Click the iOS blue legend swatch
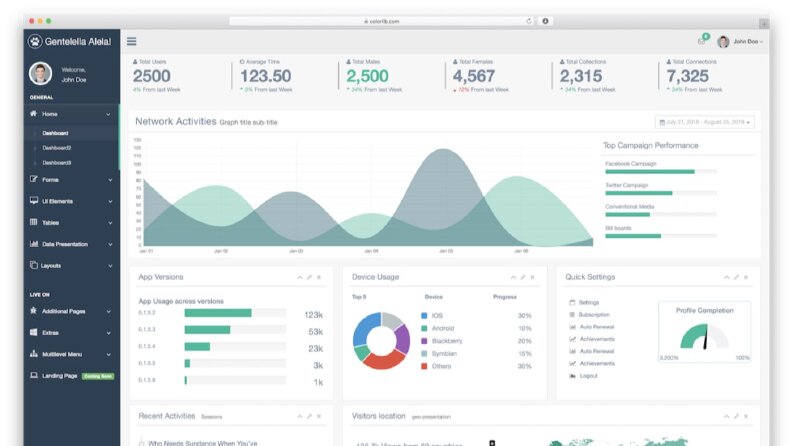 (x=424, y=316)
